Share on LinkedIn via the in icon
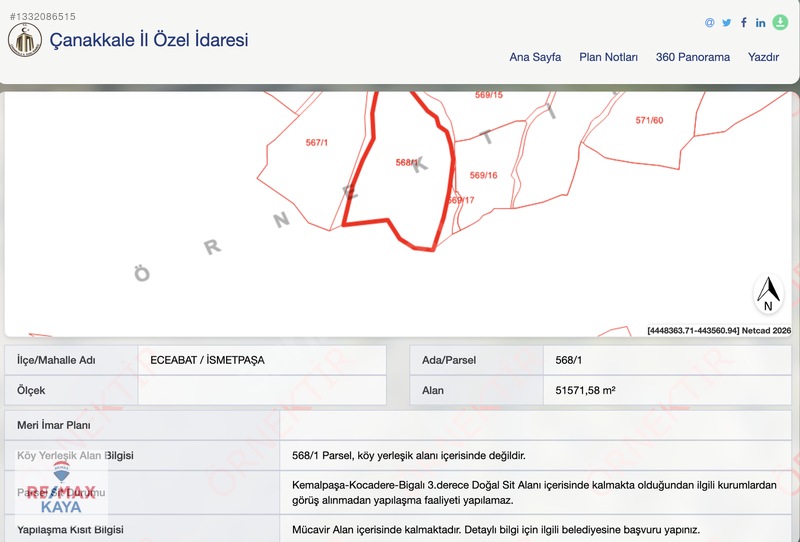The image size is (800, 542). [x=761, y=22]
